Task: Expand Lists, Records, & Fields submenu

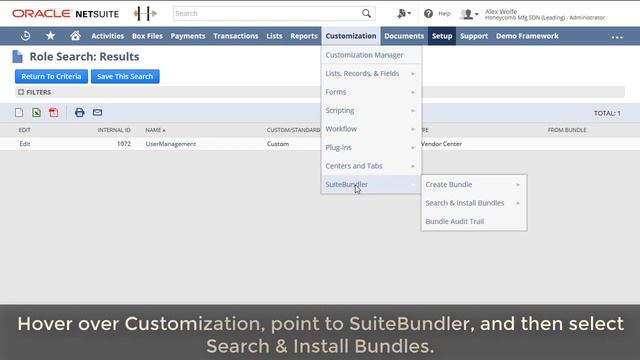Action: (x=370, y=73)
